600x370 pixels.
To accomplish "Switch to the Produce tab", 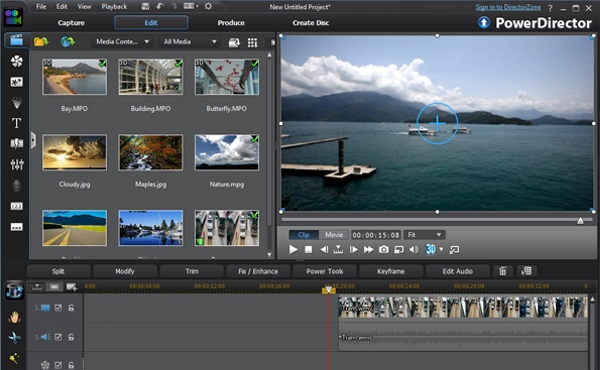I will pos(231,23).
